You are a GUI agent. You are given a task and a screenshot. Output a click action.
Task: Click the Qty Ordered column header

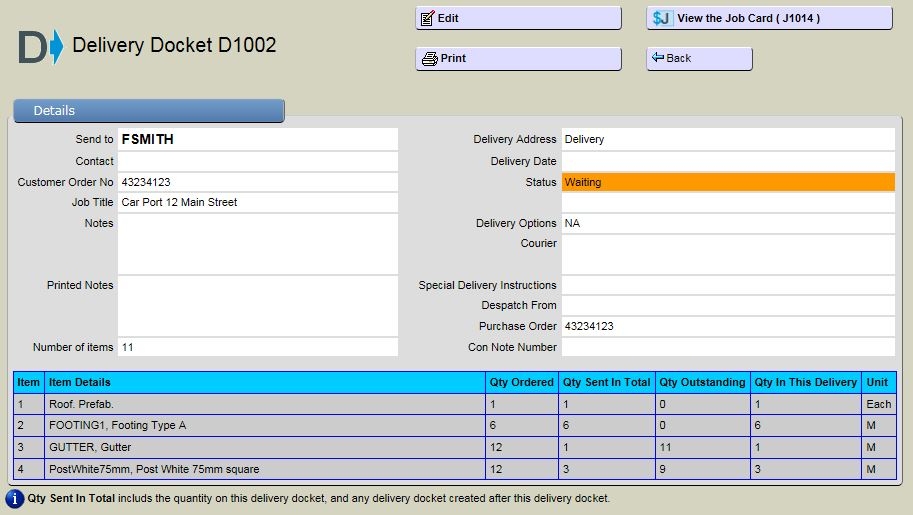pos(521,382)
